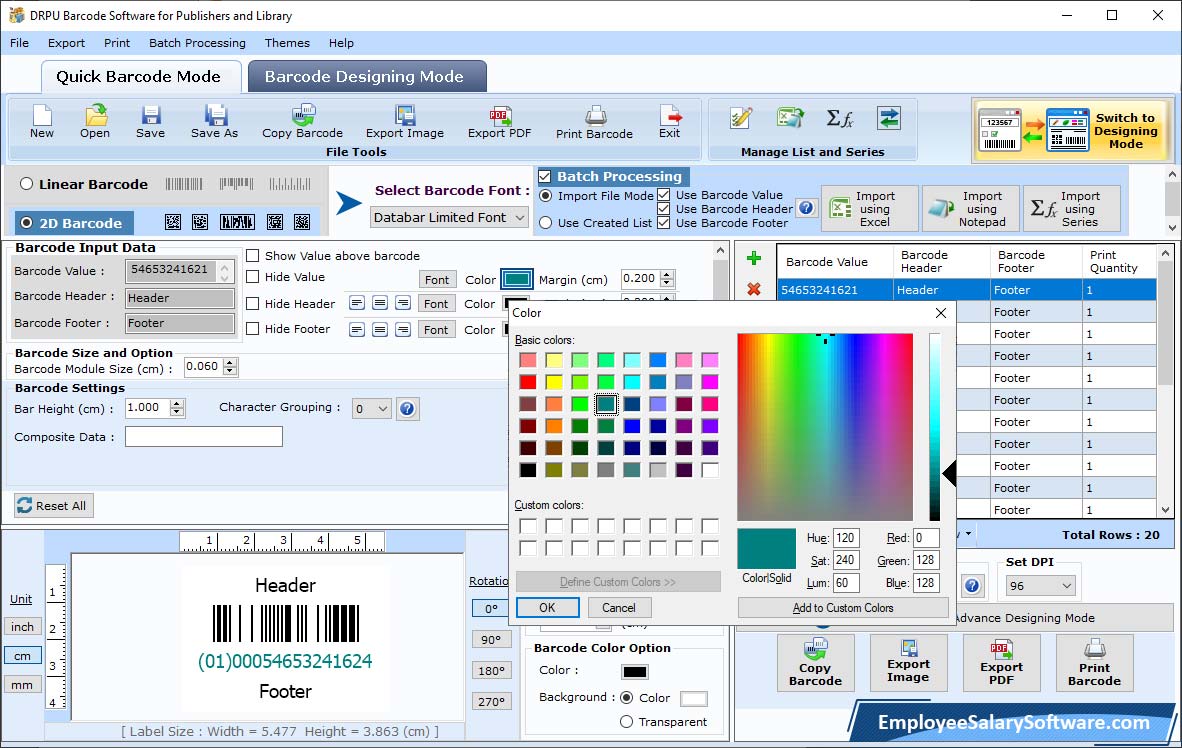Viewport: 1182px width, 748px height.
Task: Open a file with Open icon
Action: (x=95, y=122)
